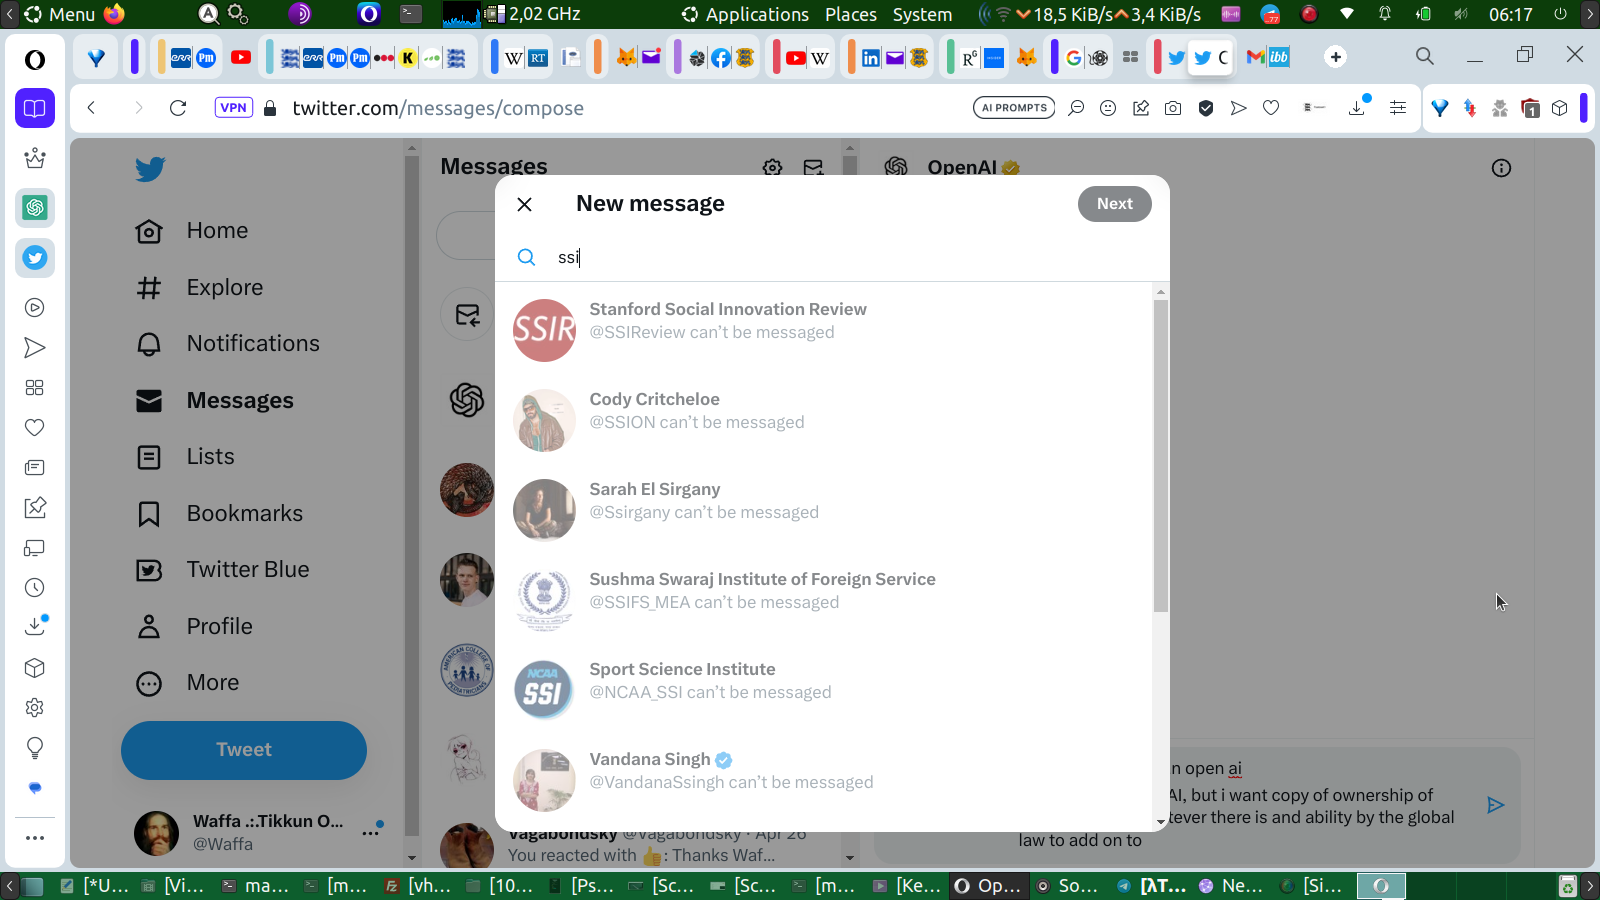Select Sarah El Sirgany search result
This screenshot has height=900, width=1600.
[824, 510]
